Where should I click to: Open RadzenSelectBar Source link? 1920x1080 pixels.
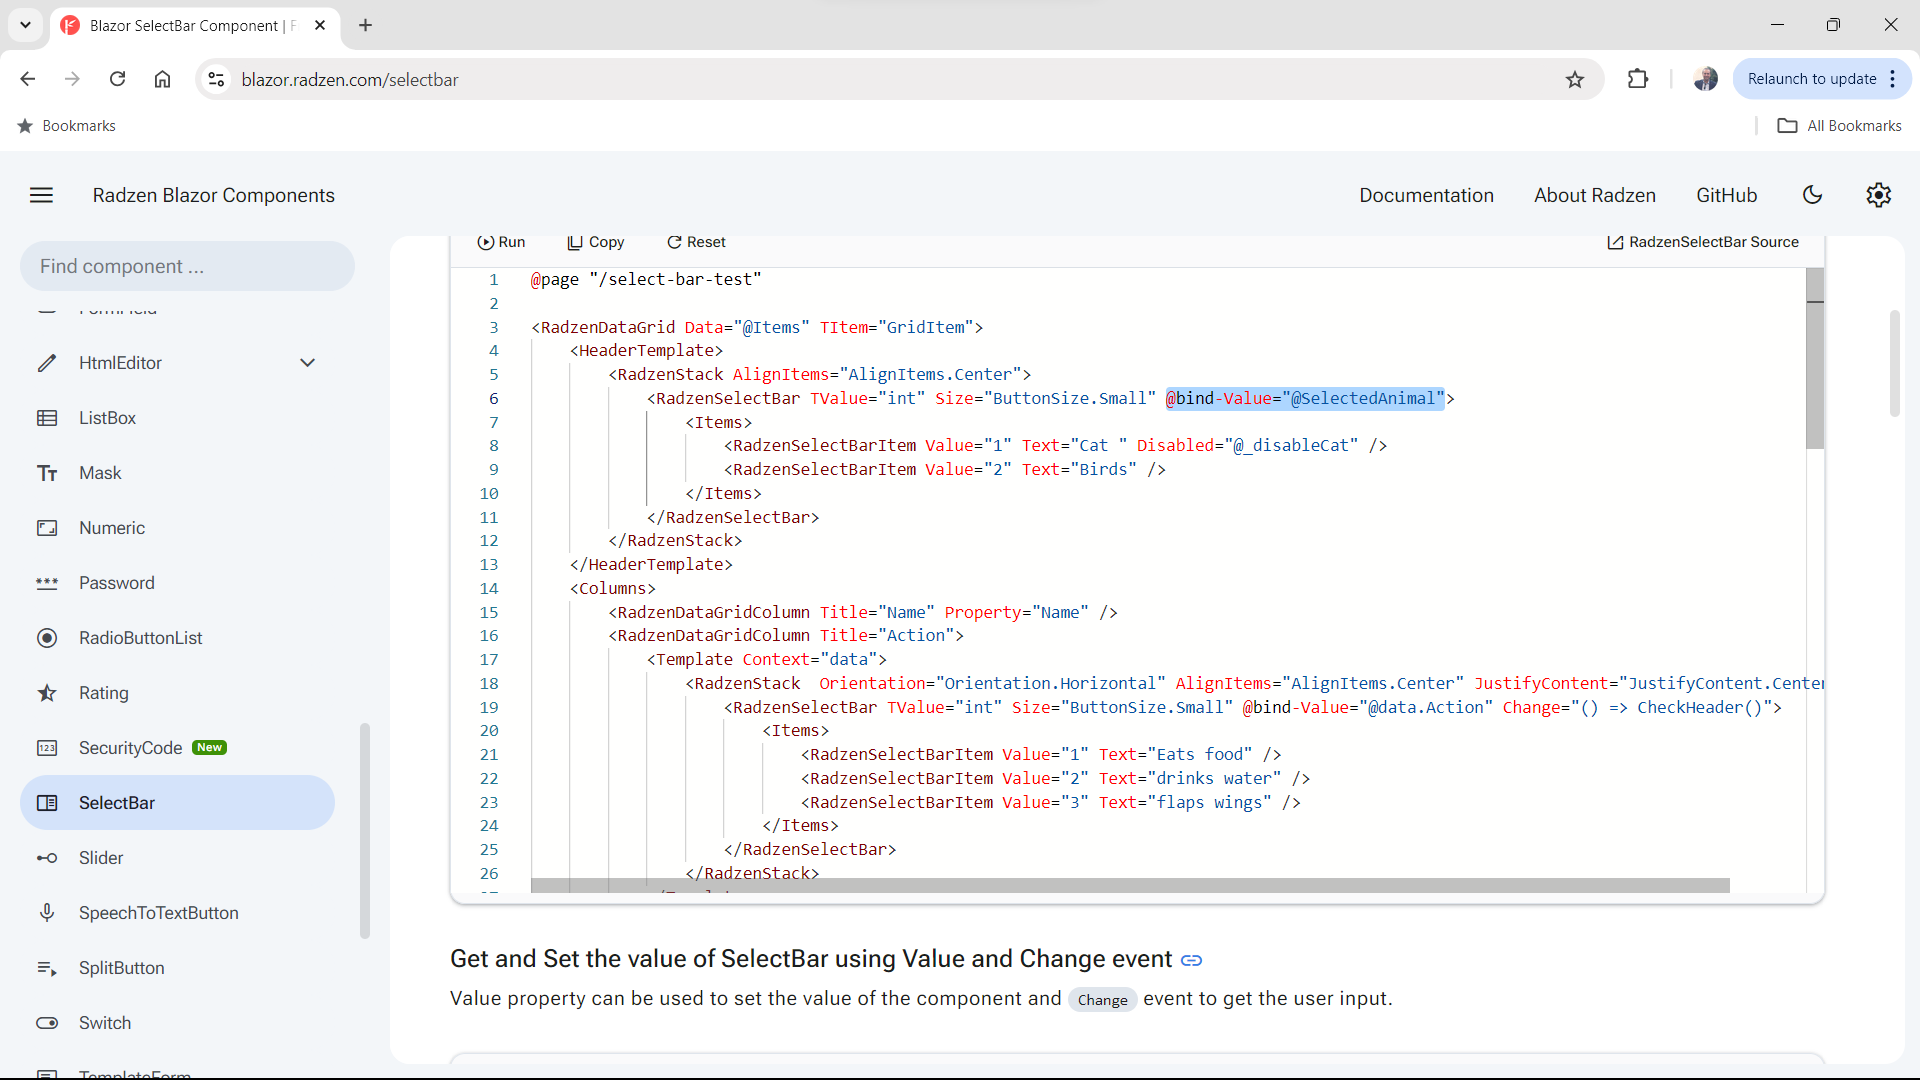coord(1702,242)
